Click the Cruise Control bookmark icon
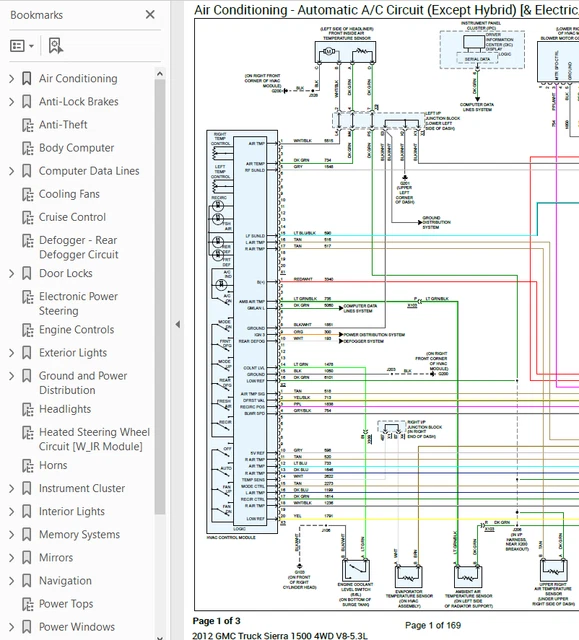The width and height of the screenshot is (579, 640). pos(27,218)
